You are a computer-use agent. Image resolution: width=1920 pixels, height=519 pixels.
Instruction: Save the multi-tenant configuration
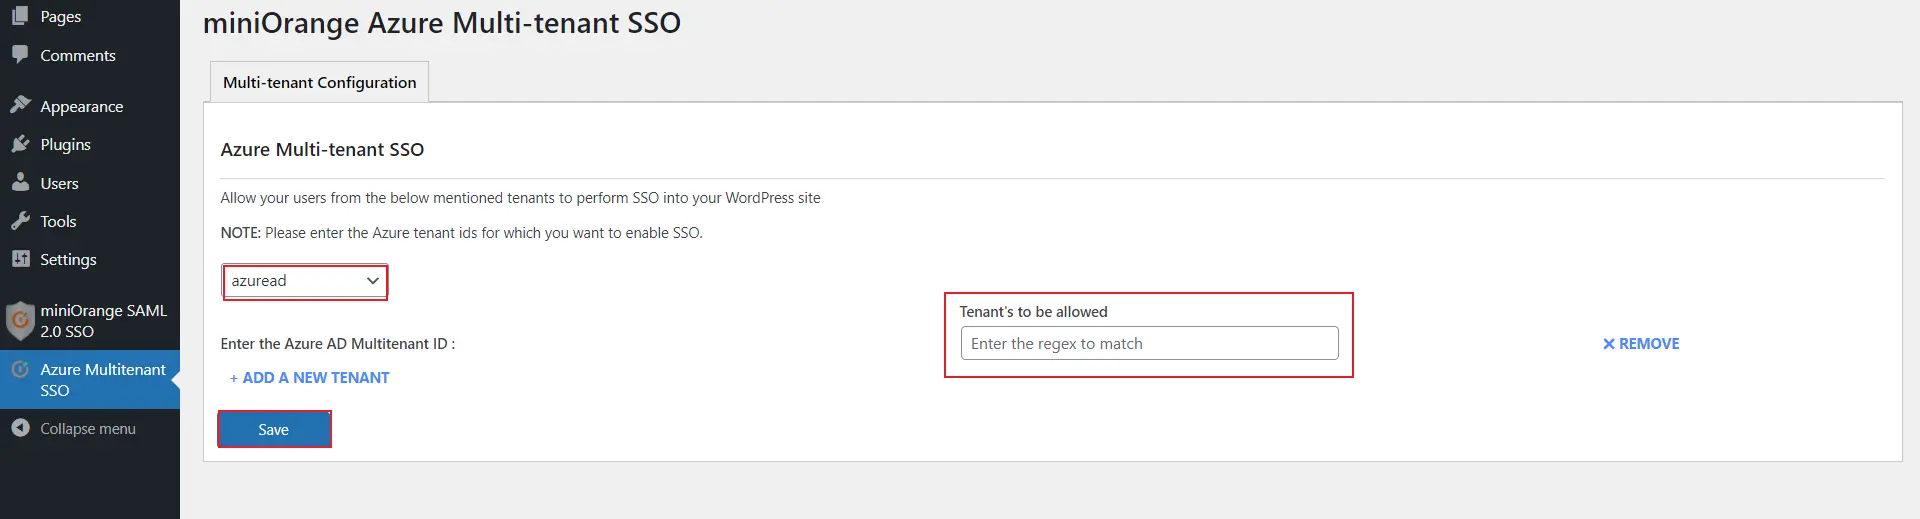(x=274, y=429)
